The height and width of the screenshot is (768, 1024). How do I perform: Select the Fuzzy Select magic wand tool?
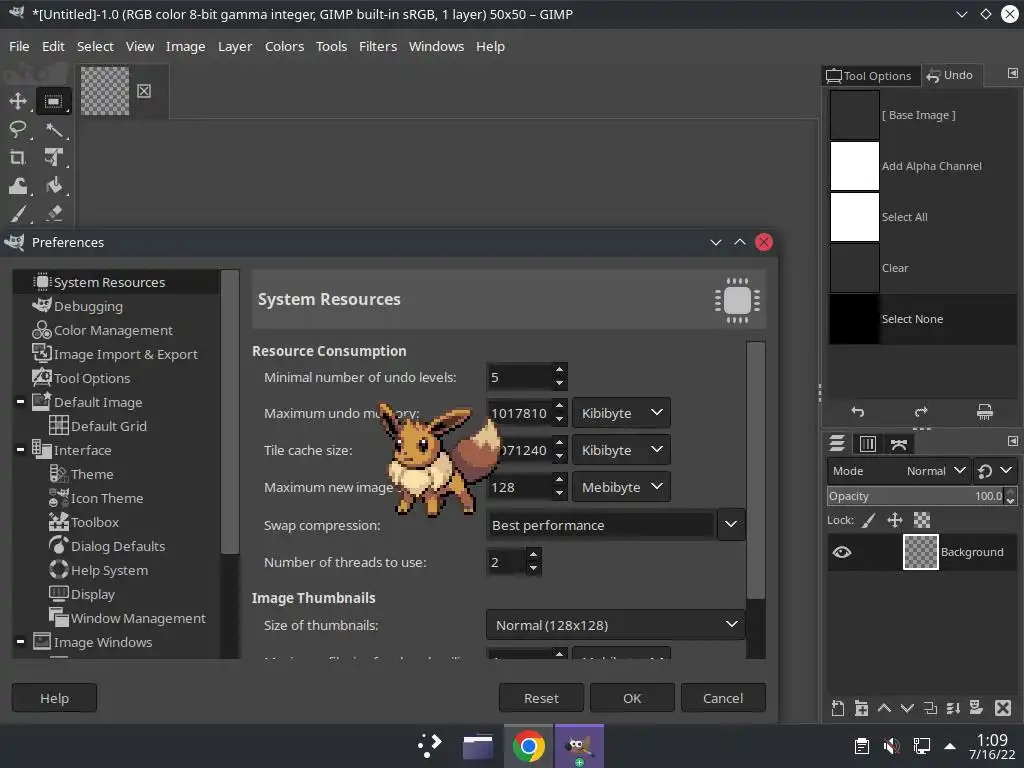[x=54, y=129]
